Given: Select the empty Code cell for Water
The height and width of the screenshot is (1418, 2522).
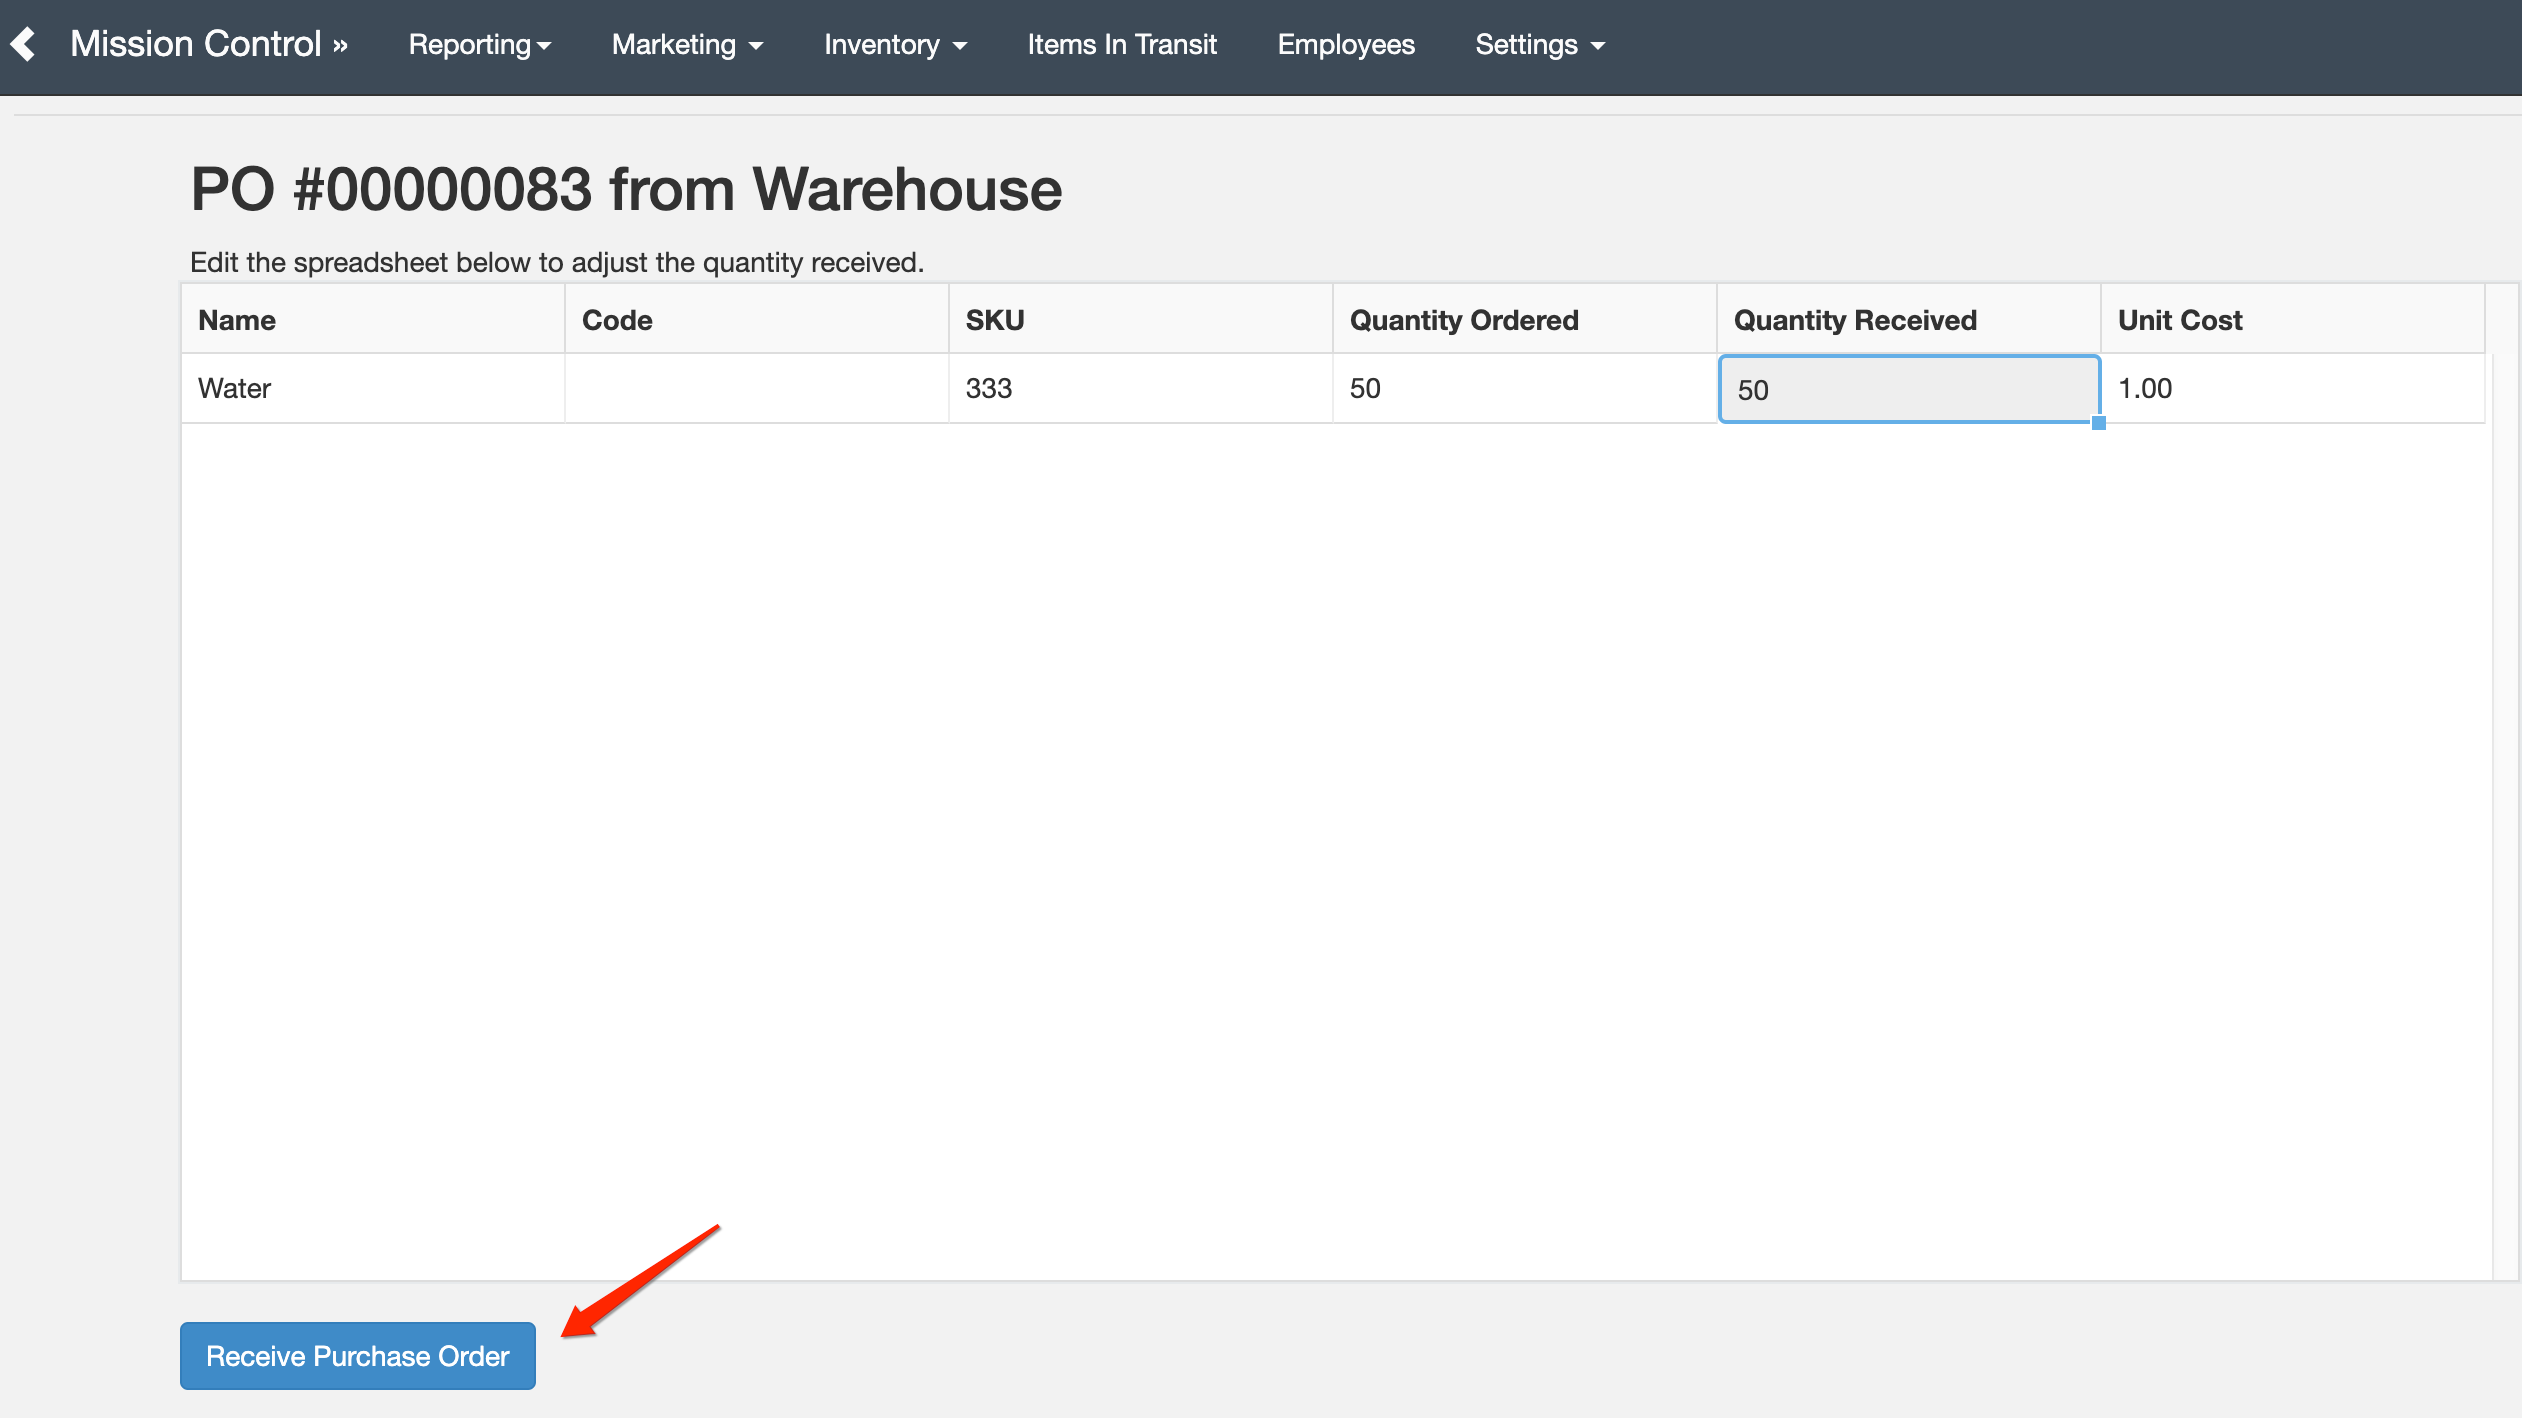Looking at the screenshot, I should point(757,388).
